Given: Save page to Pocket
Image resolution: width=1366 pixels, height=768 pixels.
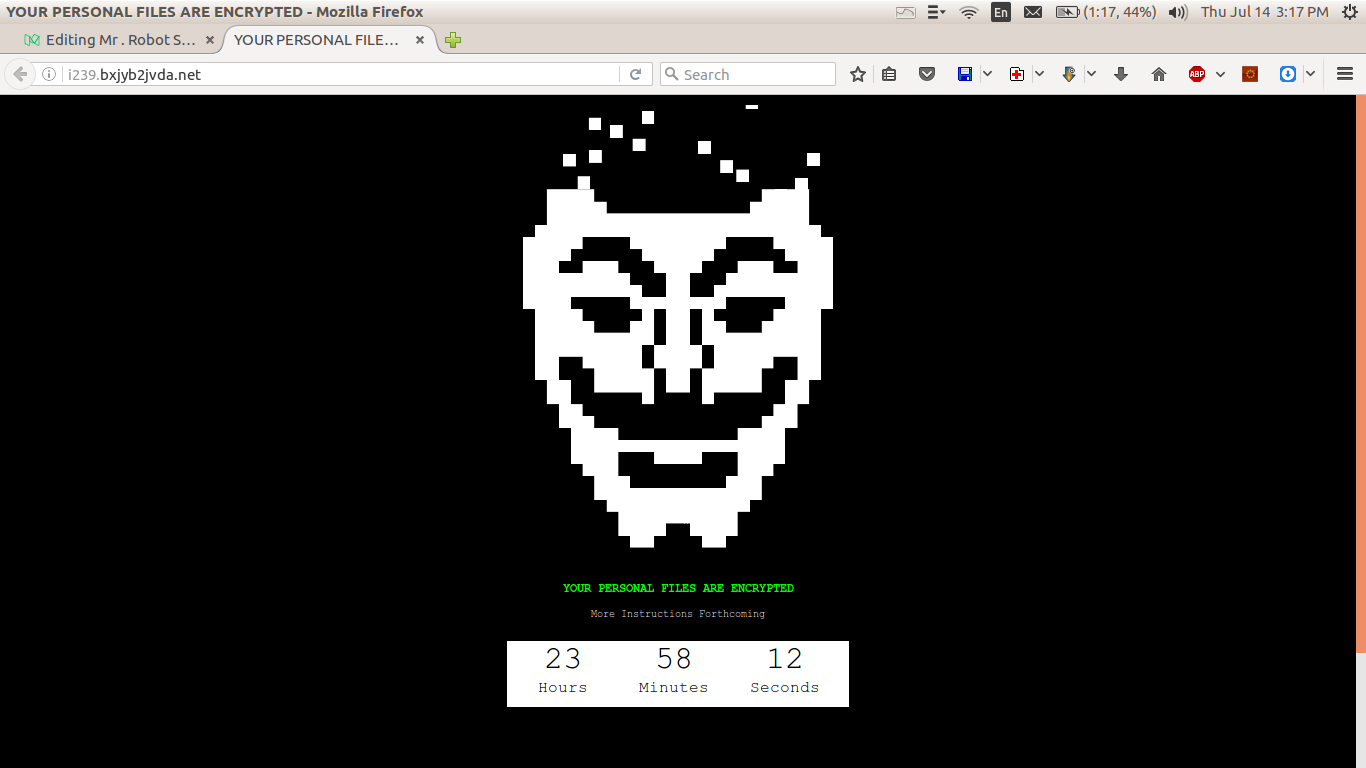Looking at the screenshot, I should pyautogui.click(x=927, y=74).
